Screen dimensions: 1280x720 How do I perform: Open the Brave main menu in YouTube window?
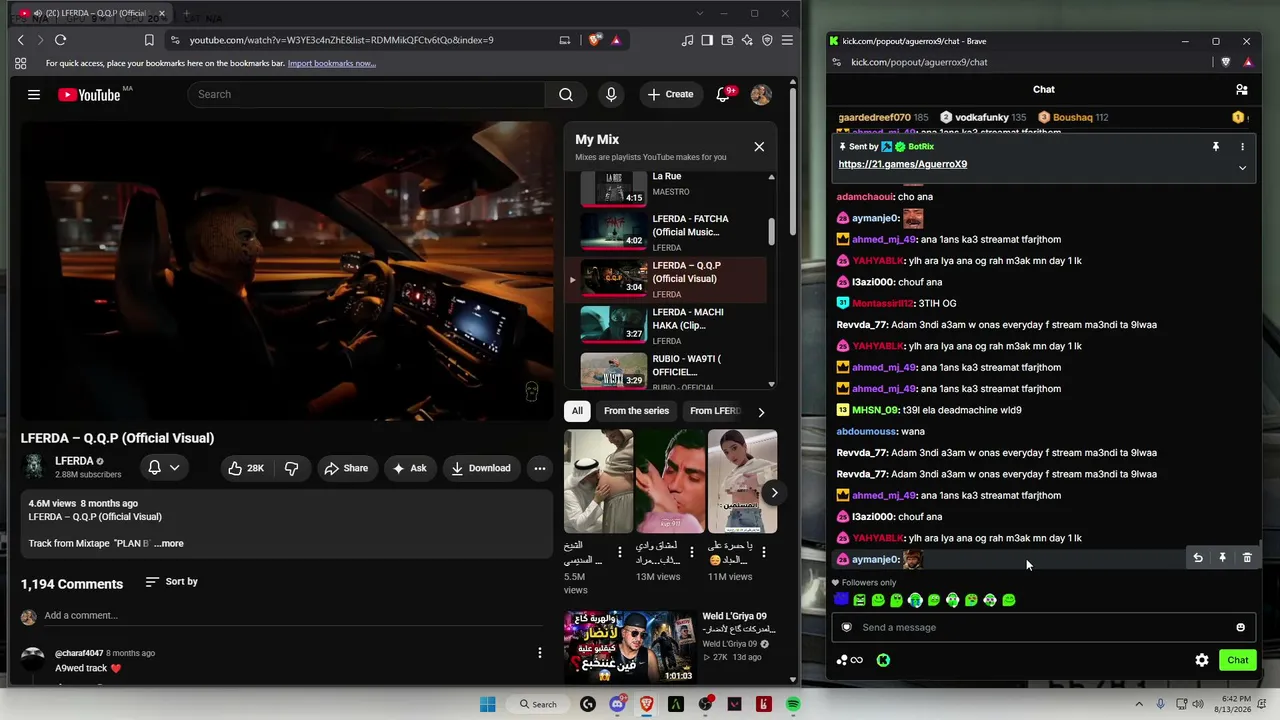[787, 40]
